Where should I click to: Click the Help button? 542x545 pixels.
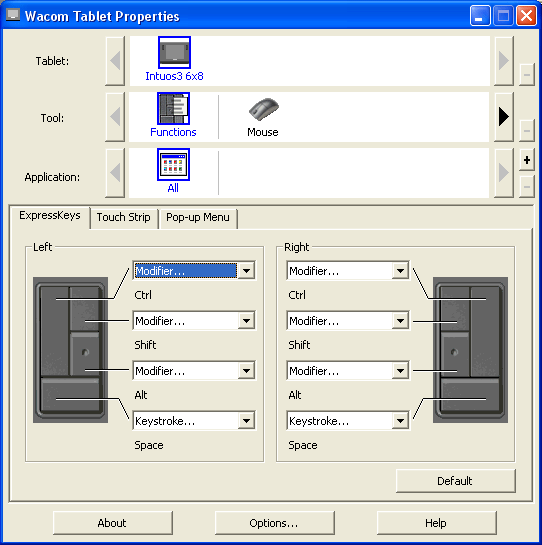tap(437, 523)
